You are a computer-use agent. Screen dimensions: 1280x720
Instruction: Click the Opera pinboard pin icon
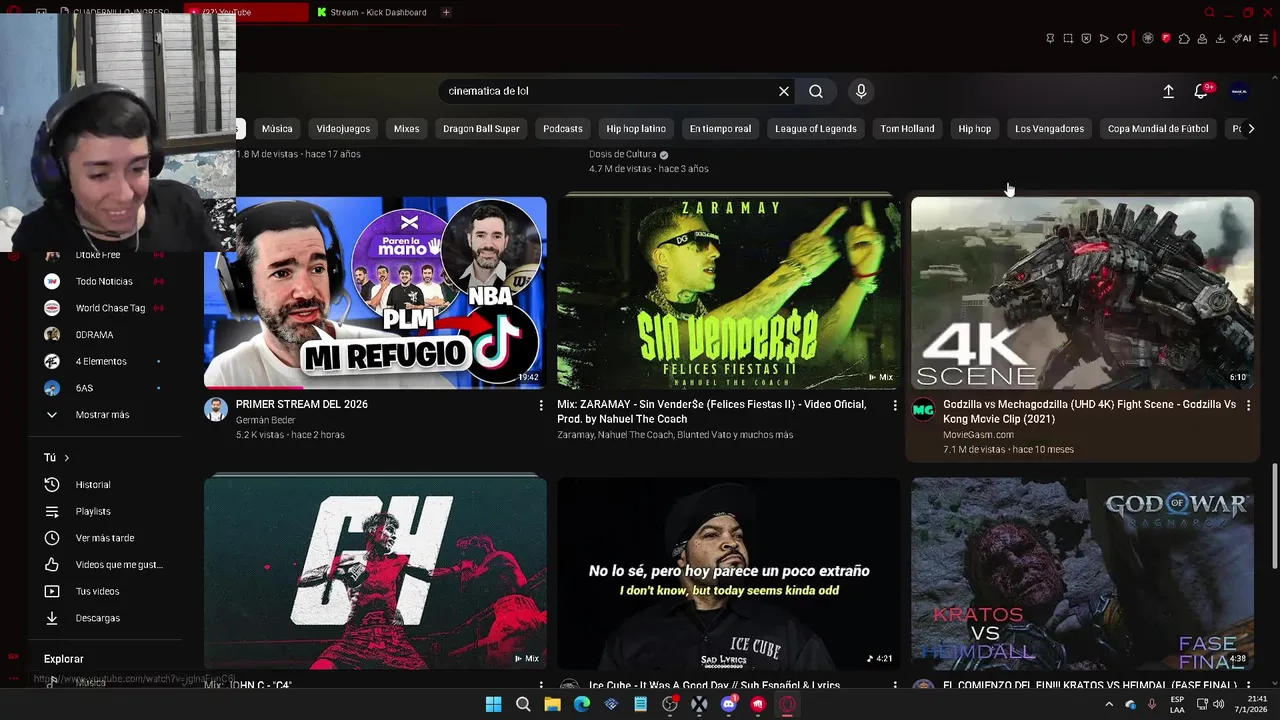point(1050,39)
